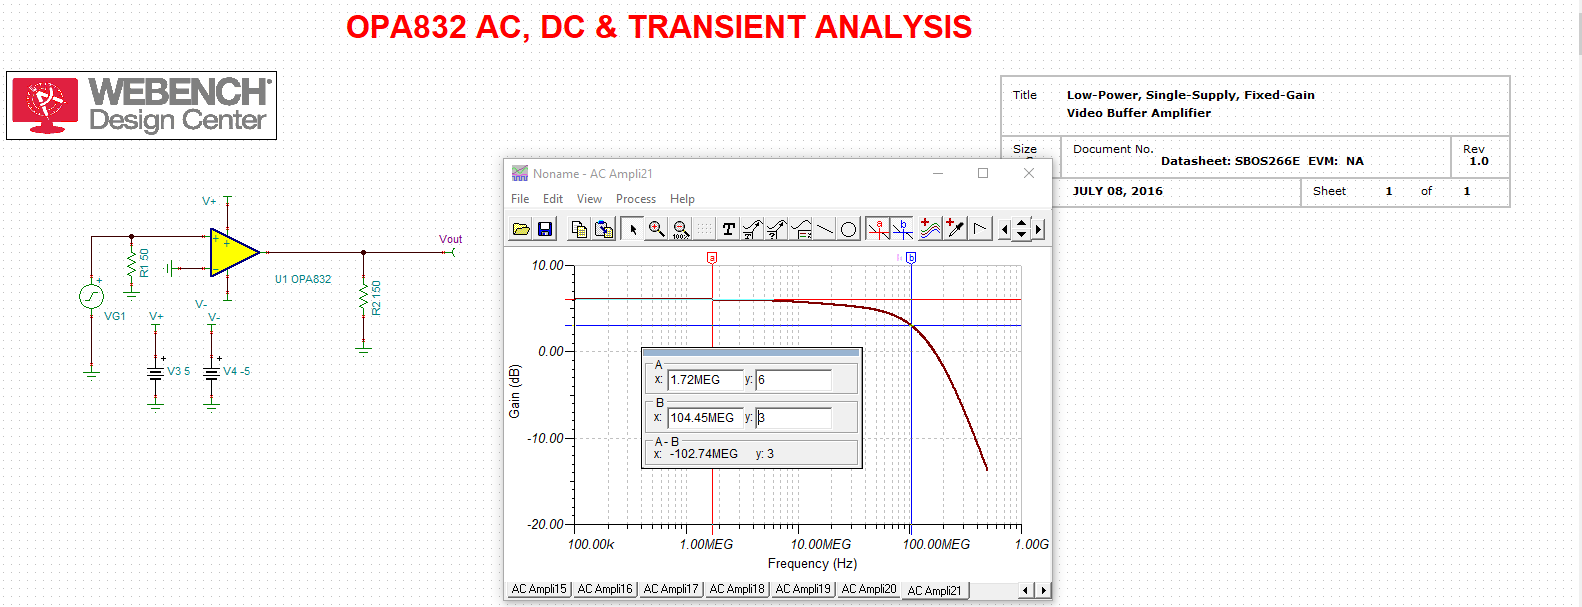This screenshot has width=1582, height=607.
Task: Click the Zoom 100% magnifier icon
Action: 681,229
